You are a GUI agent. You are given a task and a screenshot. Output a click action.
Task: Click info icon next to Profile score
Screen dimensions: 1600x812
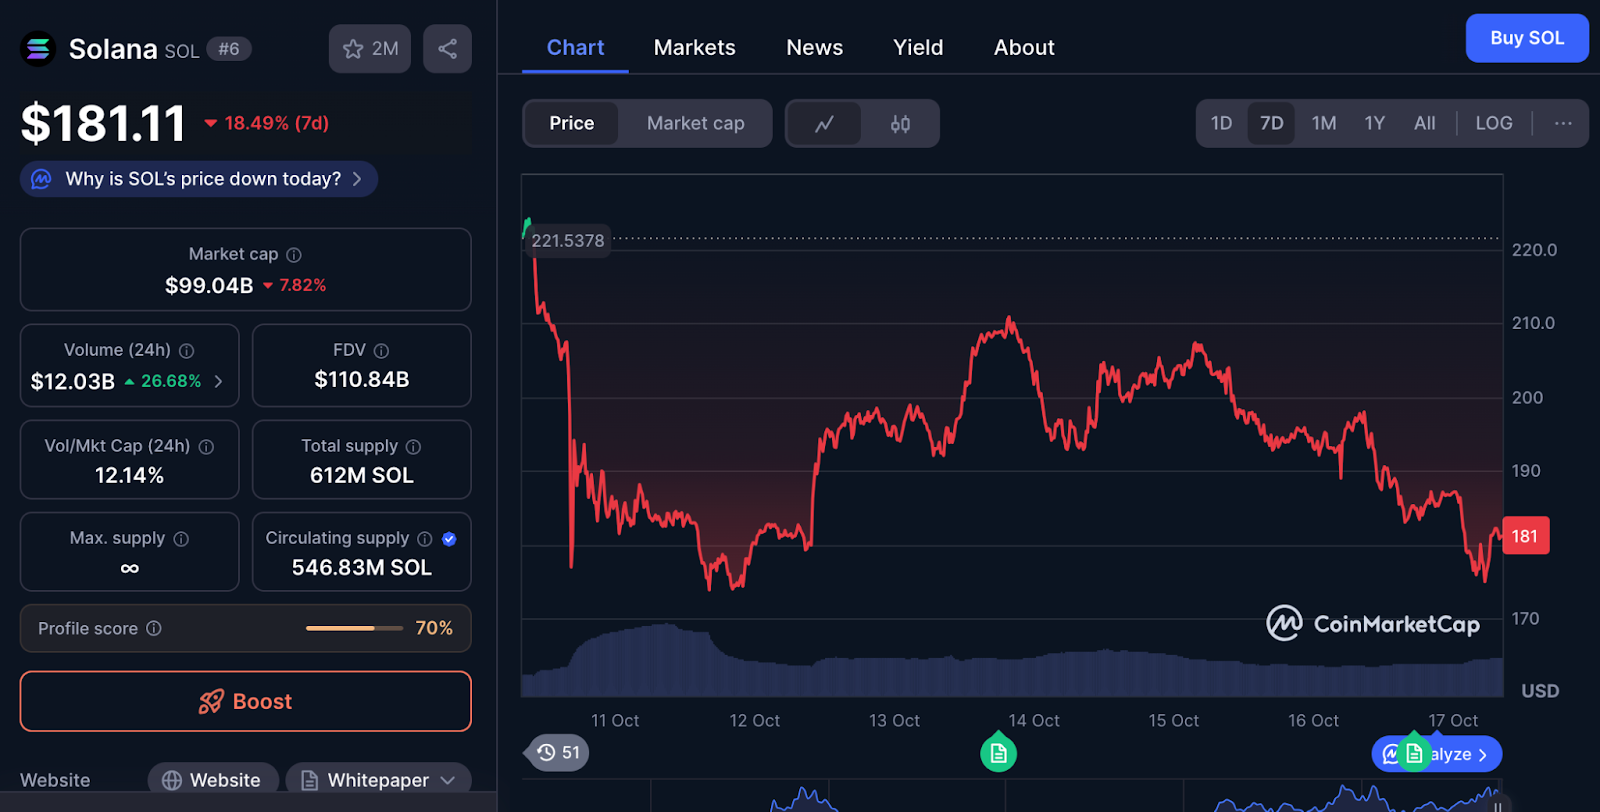point(154,628)
